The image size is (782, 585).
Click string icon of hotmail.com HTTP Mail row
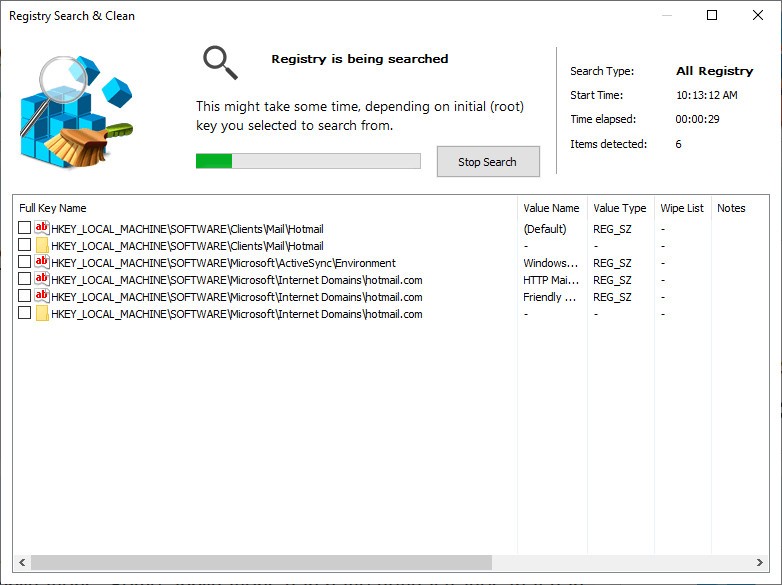42,280
